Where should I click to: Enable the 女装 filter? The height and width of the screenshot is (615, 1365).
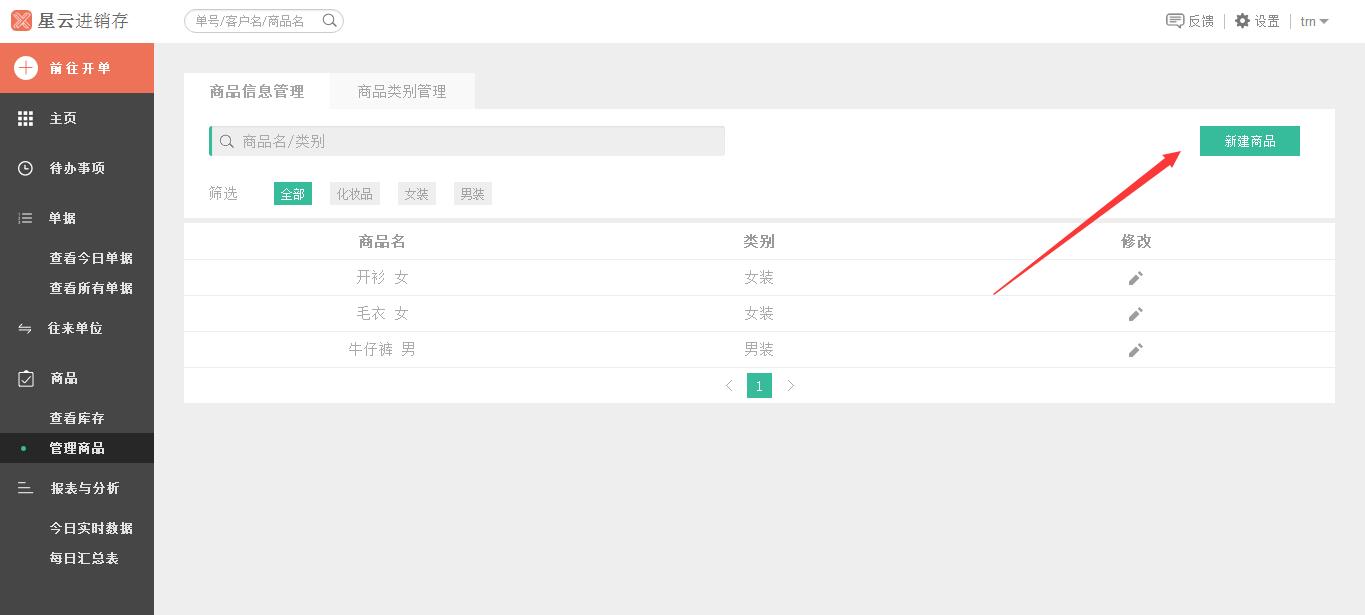coord(417,193)
